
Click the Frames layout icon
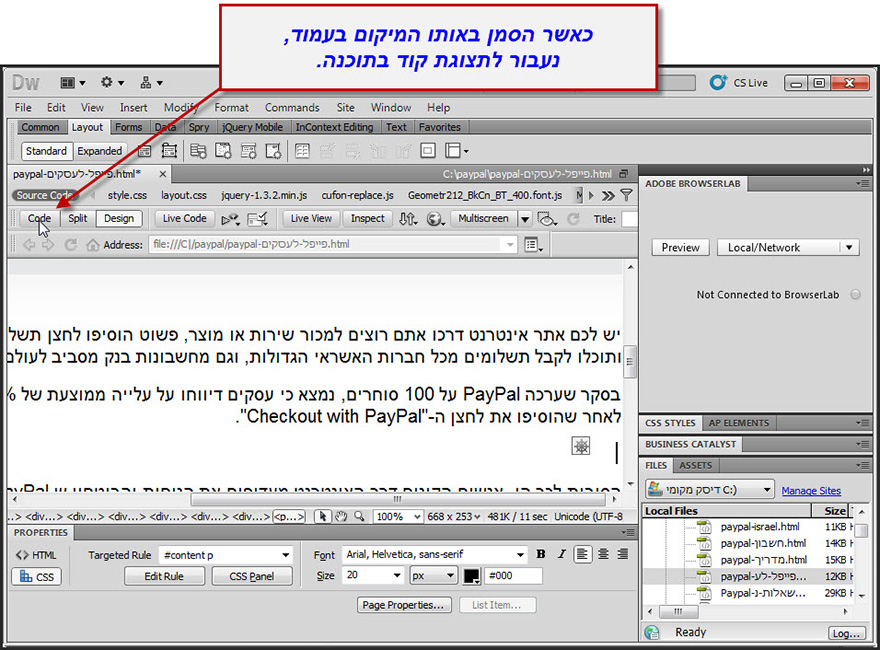pos(456,151)
